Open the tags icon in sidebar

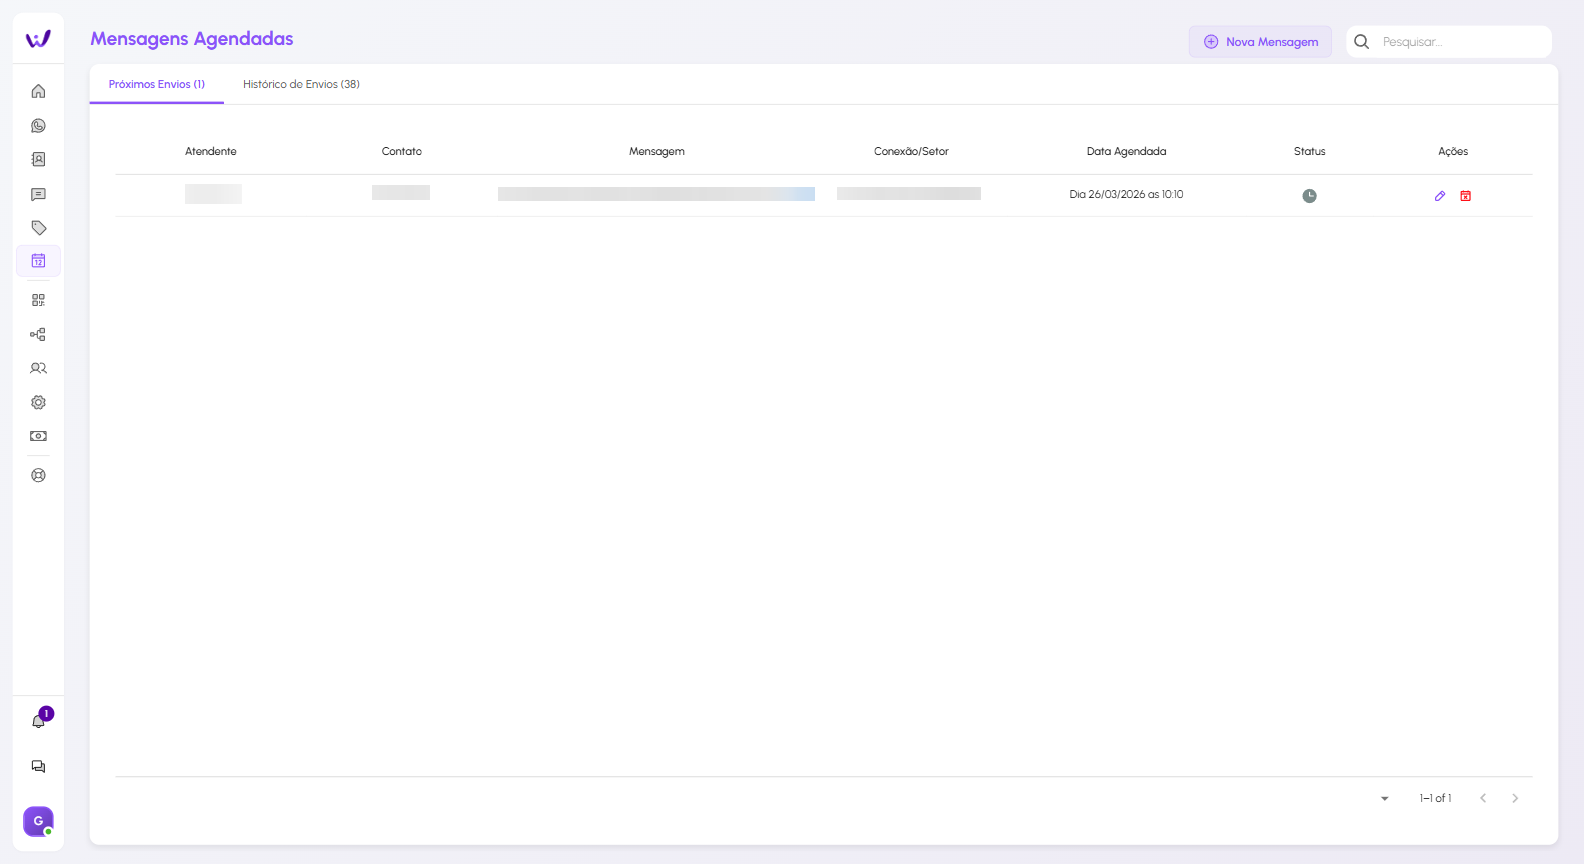point(38,228)
